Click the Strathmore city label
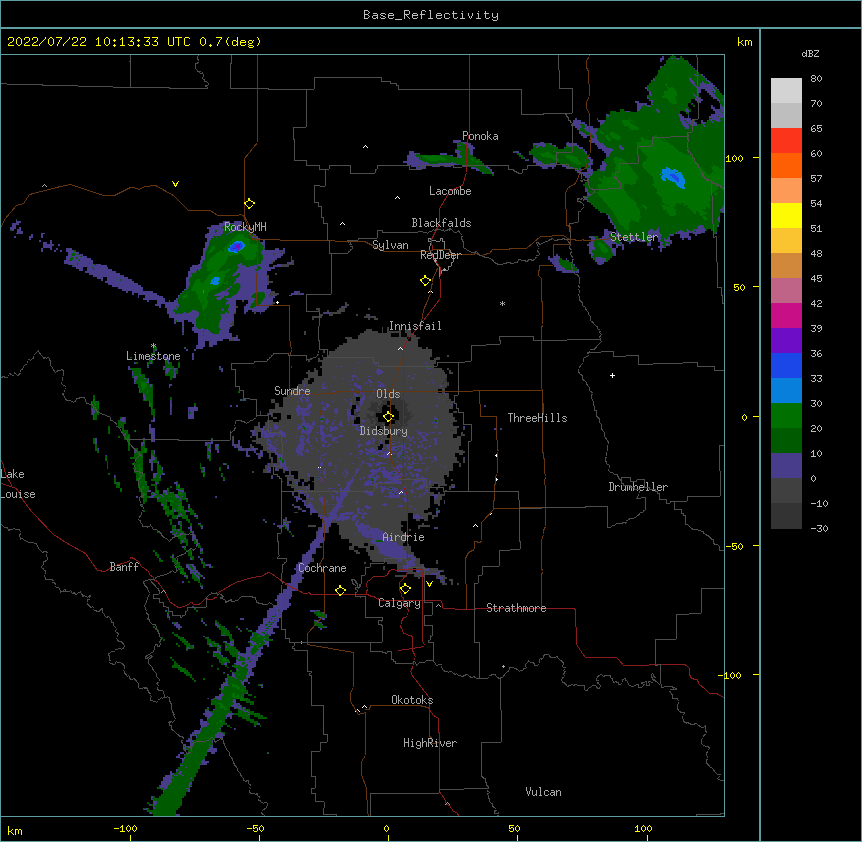The image size is (862, 842). (516, 608)
